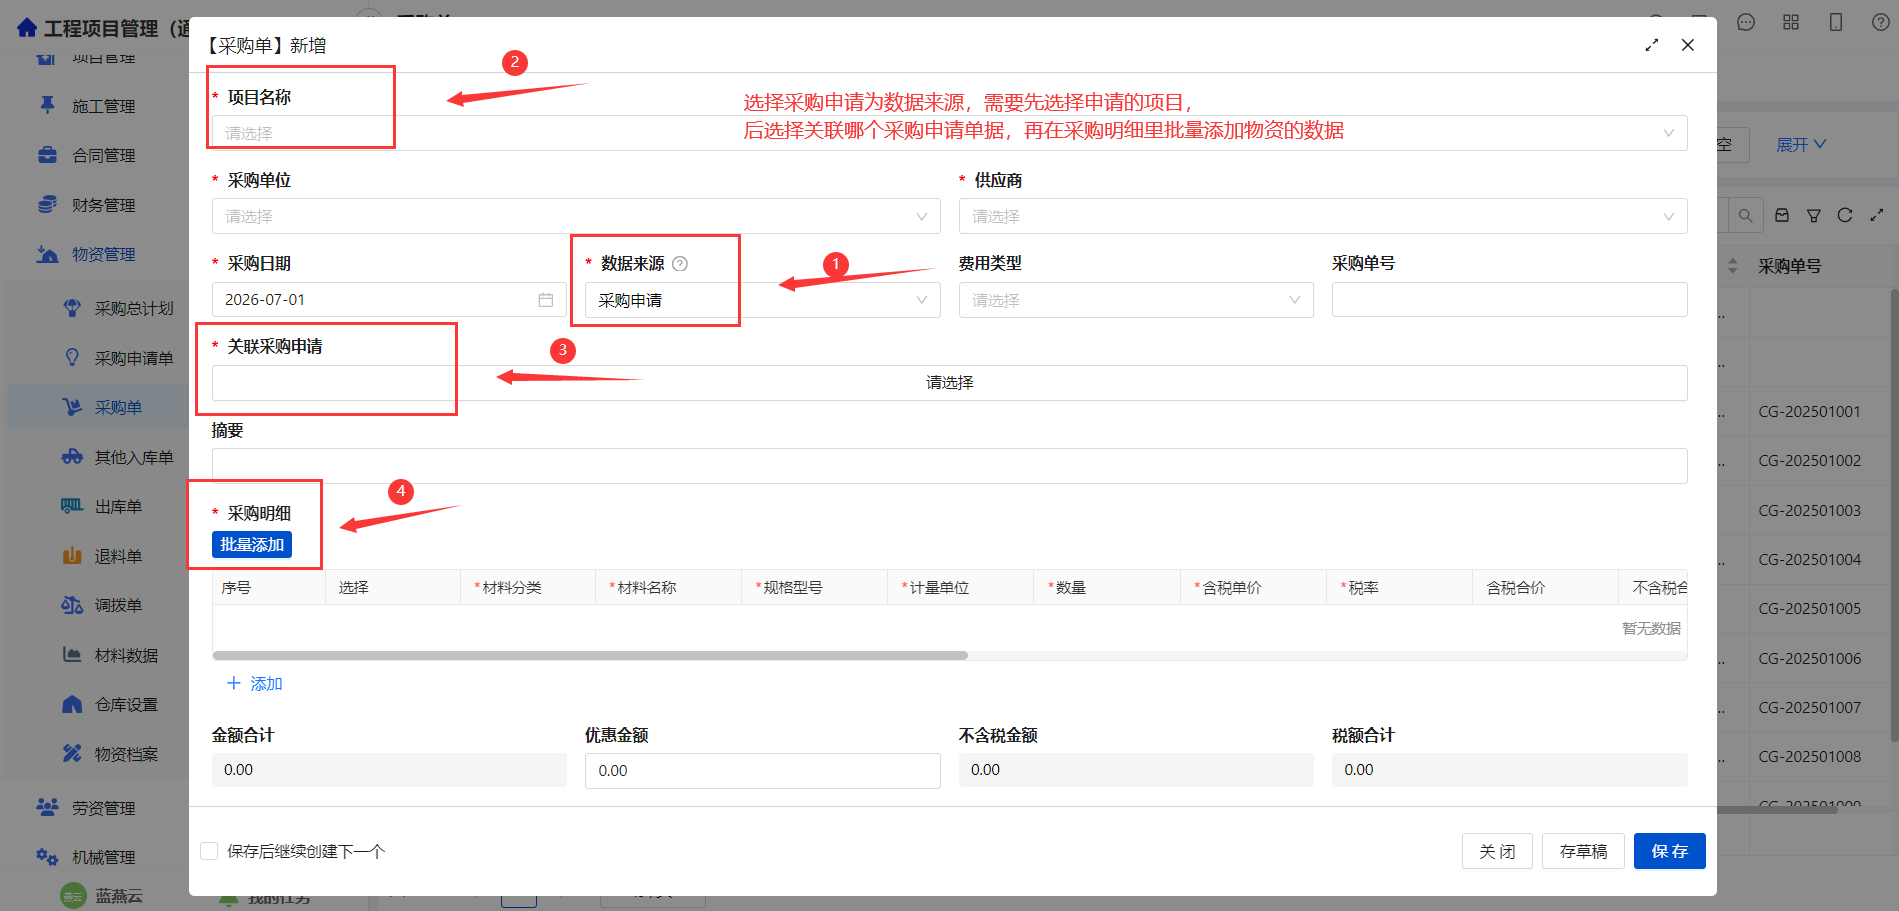Click the calendar icon in 采购日期 field

tap(546, 300)
